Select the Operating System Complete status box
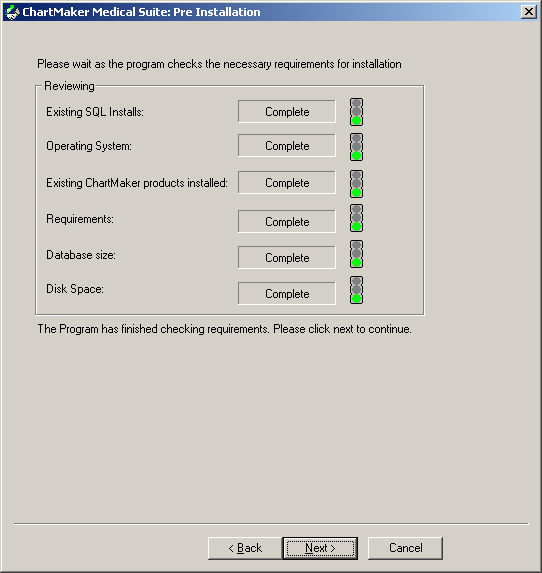Screen dimensions: 542x573 pos(287,145)
